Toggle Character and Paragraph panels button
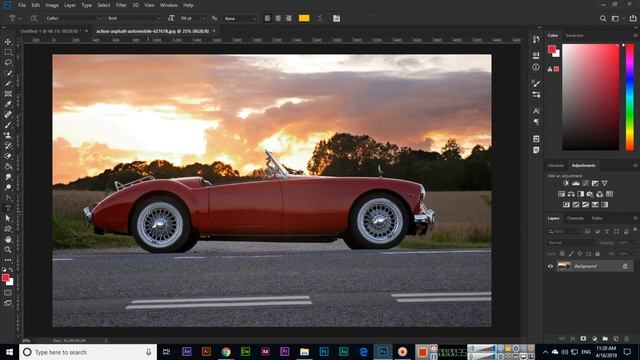The image size is (640, 360). 336,18
